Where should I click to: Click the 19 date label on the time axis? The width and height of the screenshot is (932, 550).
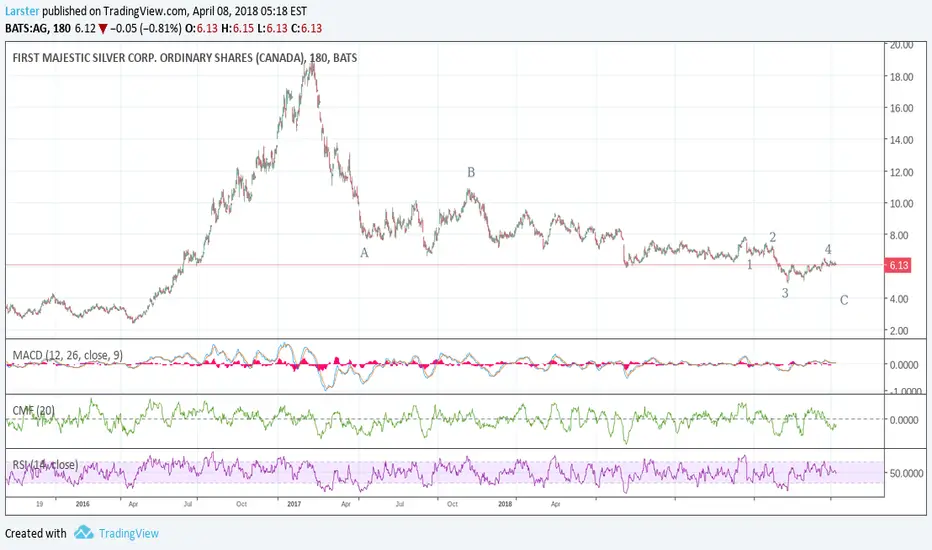(39, 504)
